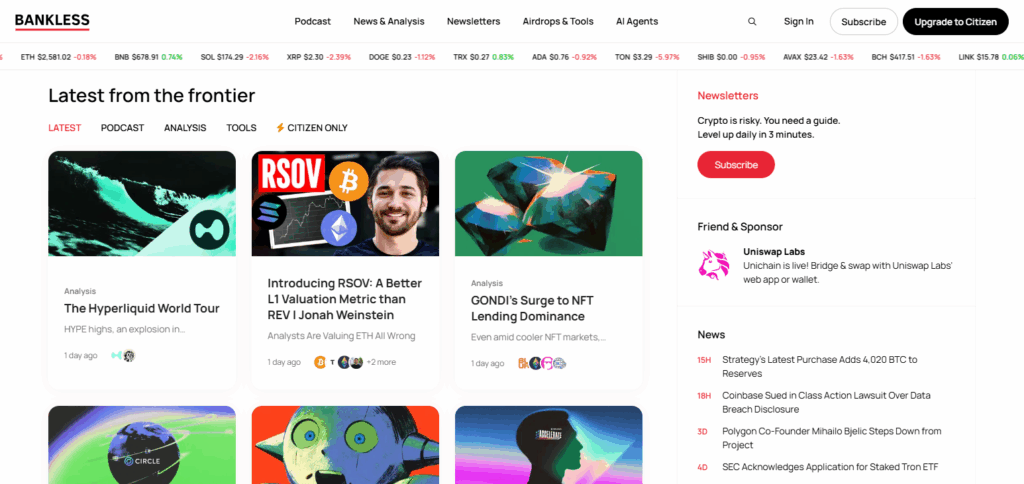Select the PODCAST filter tab

pyautogui.click(x=122, y=128)
